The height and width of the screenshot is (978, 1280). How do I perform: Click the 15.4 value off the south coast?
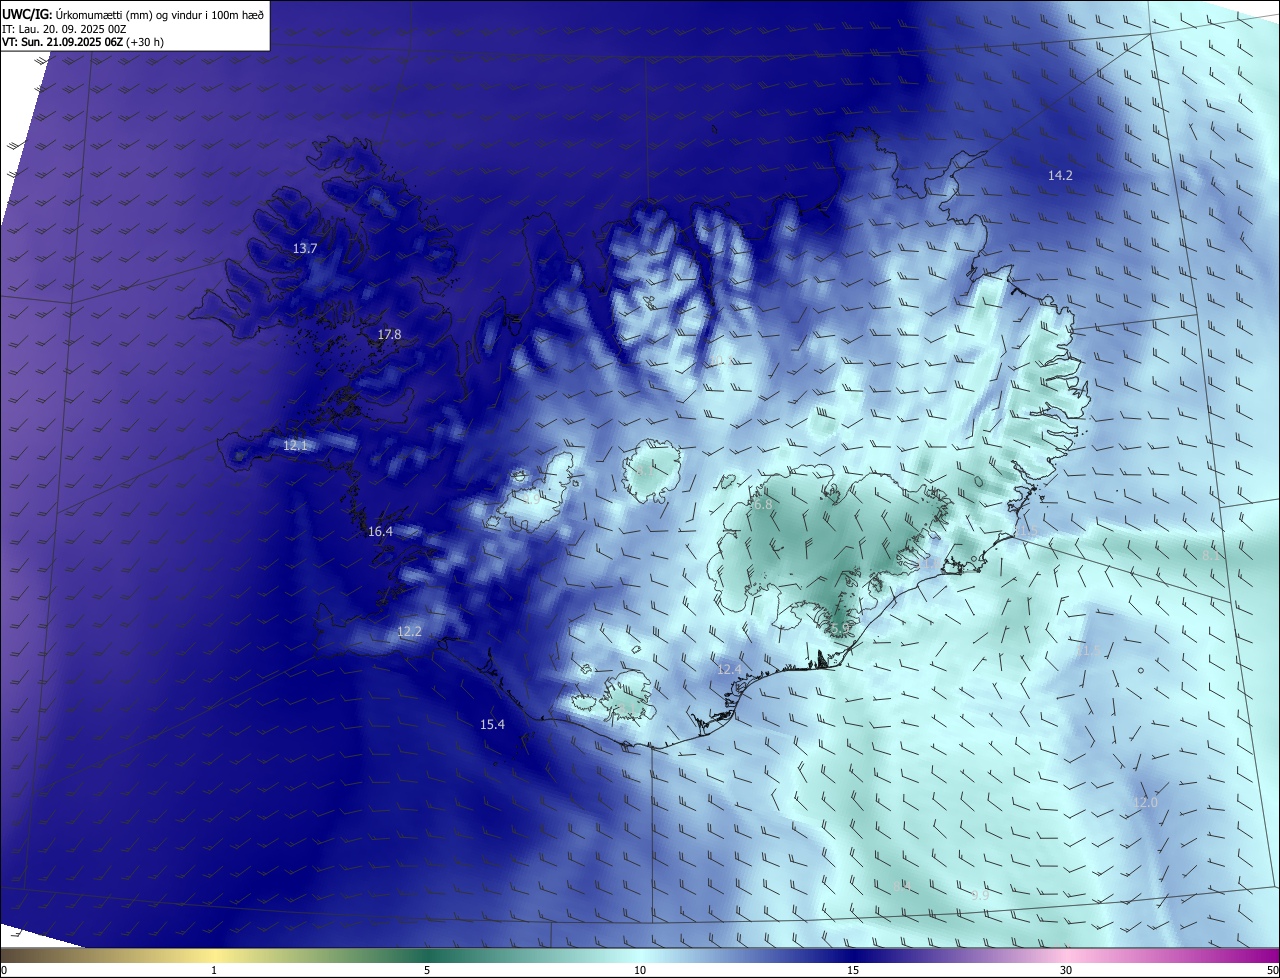click(492, 724)
